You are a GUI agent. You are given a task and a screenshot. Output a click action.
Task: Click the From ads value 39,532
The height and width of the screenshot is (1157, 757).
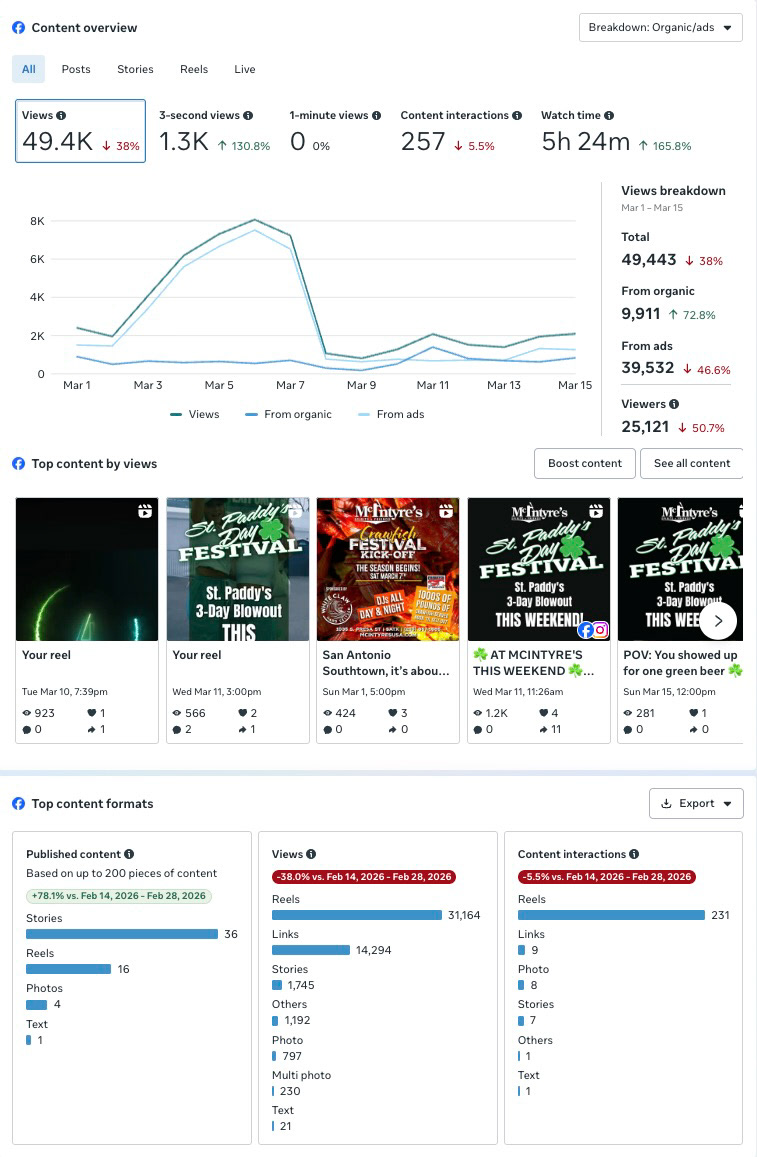648,367
